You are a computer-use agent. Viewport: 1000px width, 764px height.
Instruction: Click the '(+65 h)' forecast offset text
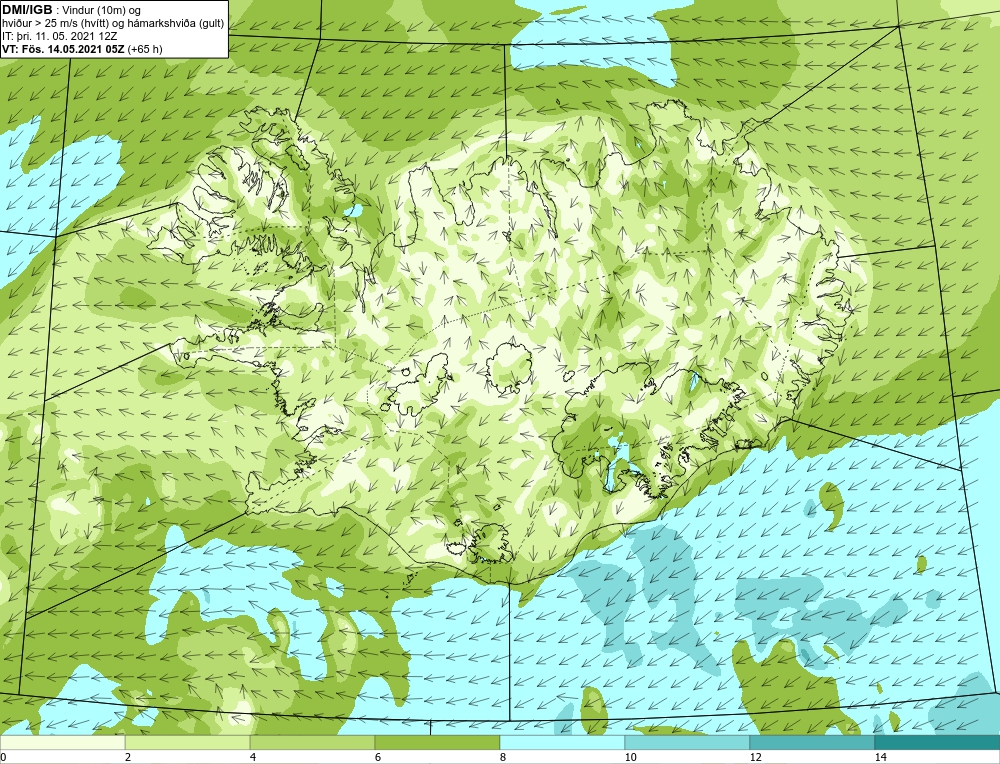[x=145, y=49]
